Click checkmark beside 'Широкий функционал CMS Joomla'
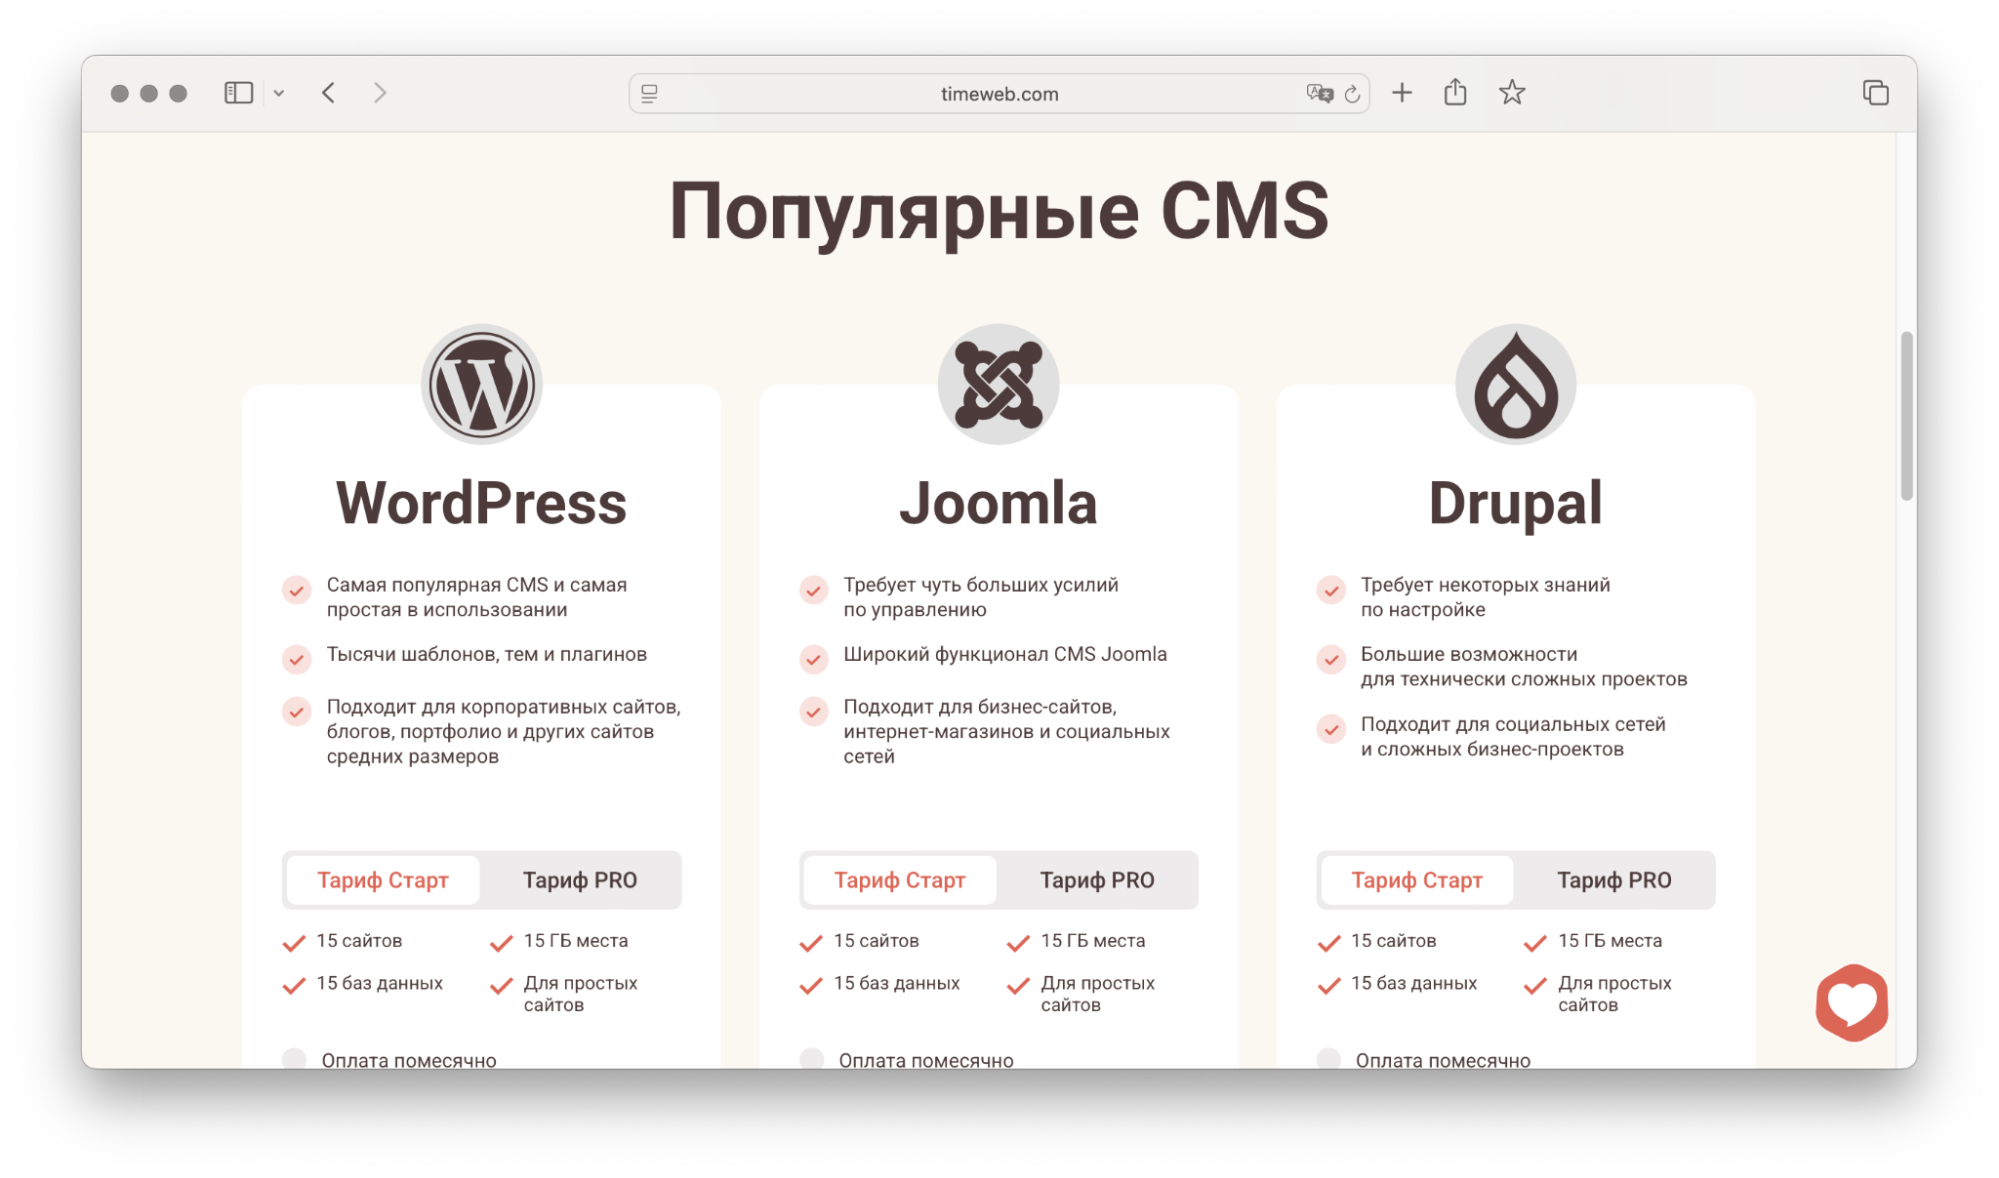This screenshot has height=1178, width=1999. pos(813,658)
